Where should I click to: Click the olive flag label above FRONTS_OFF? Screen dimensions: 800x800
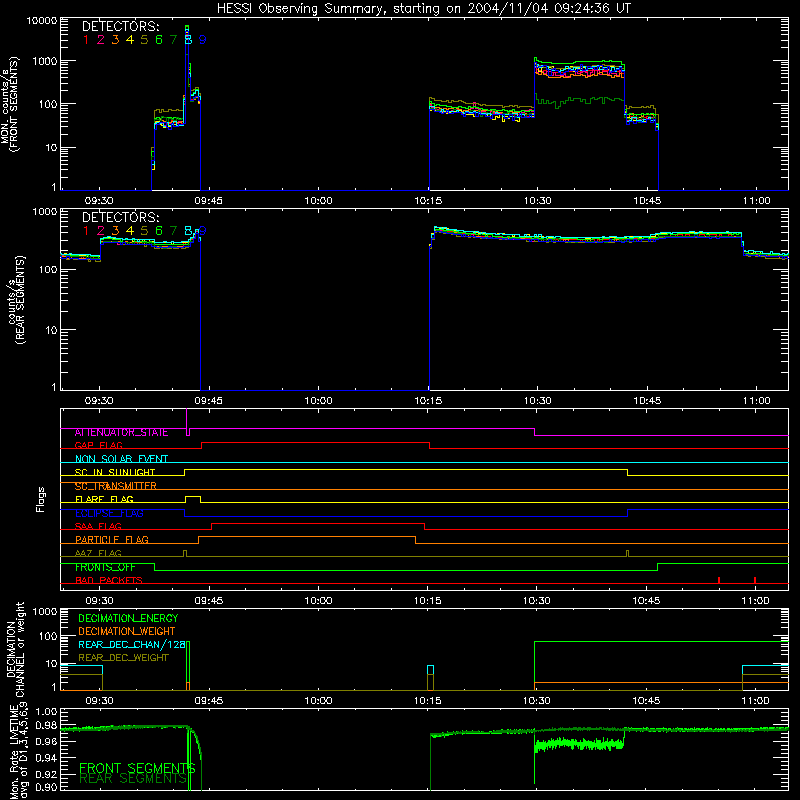click(x=98, y=554)
